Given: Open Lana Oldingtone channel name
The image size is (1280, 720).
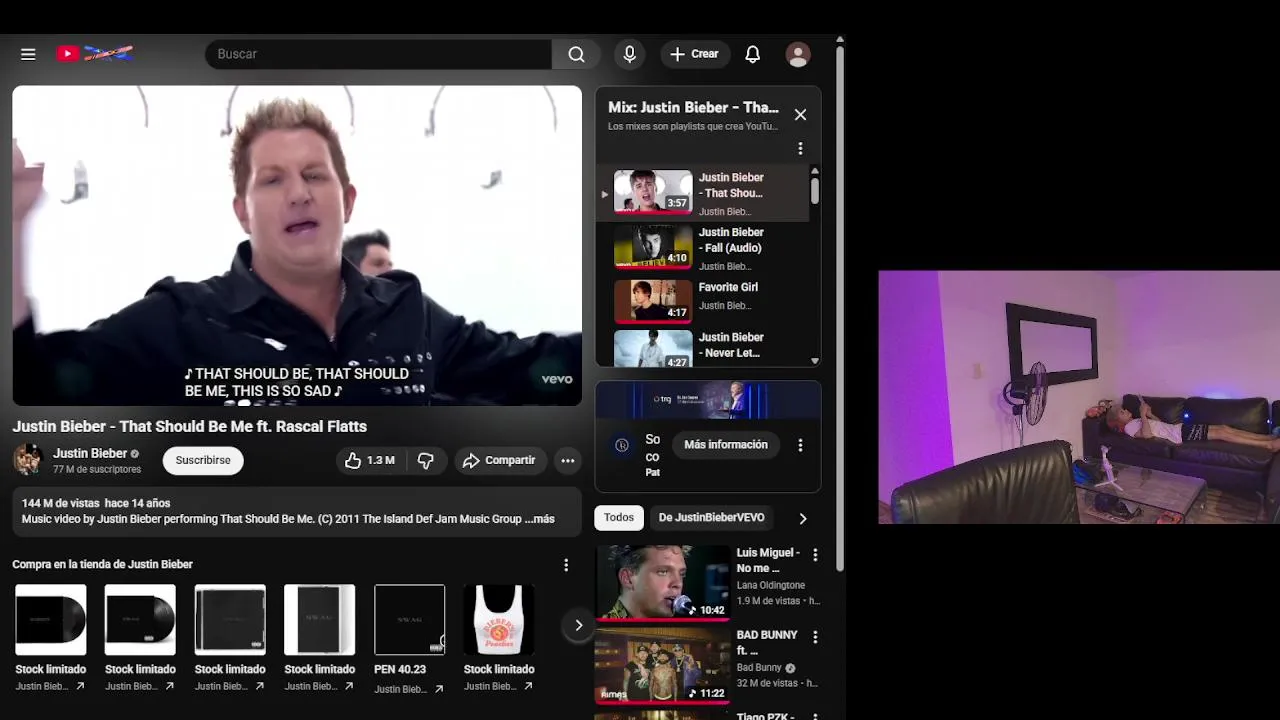Looking at the screenshot, I should tap(770, 585).
